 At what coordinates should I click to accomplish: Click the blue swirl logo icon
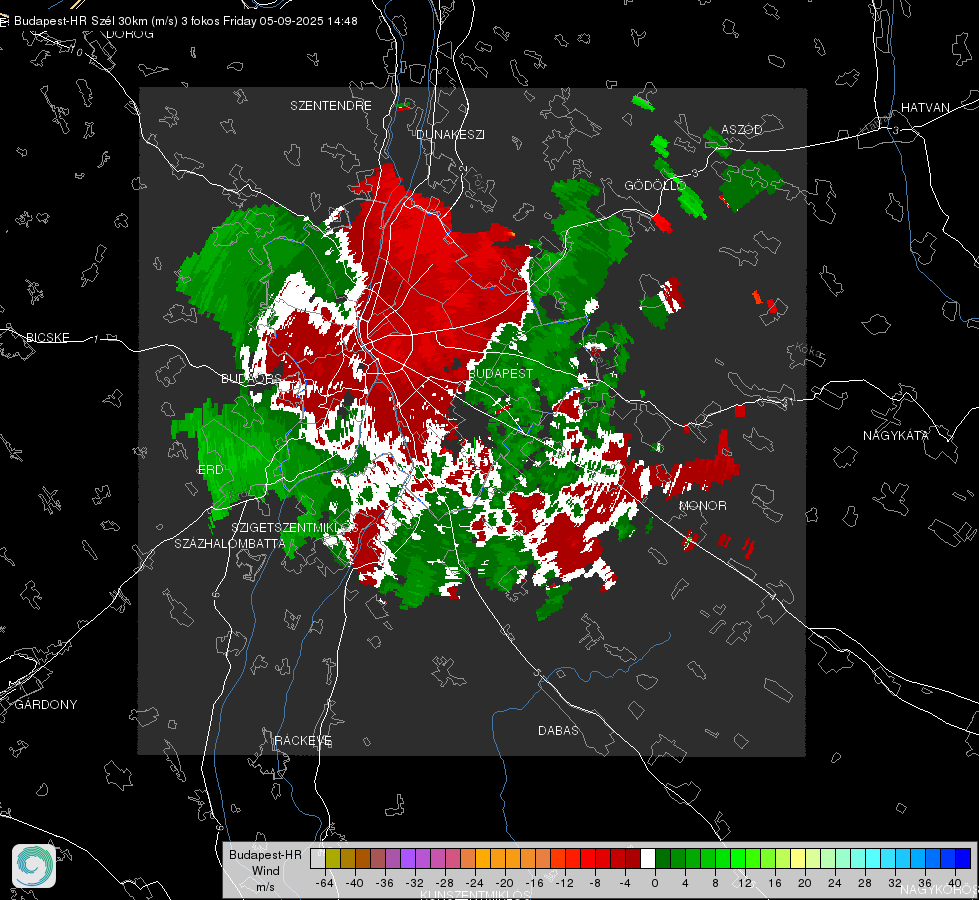pyautogui.click(x=34, y=866)
